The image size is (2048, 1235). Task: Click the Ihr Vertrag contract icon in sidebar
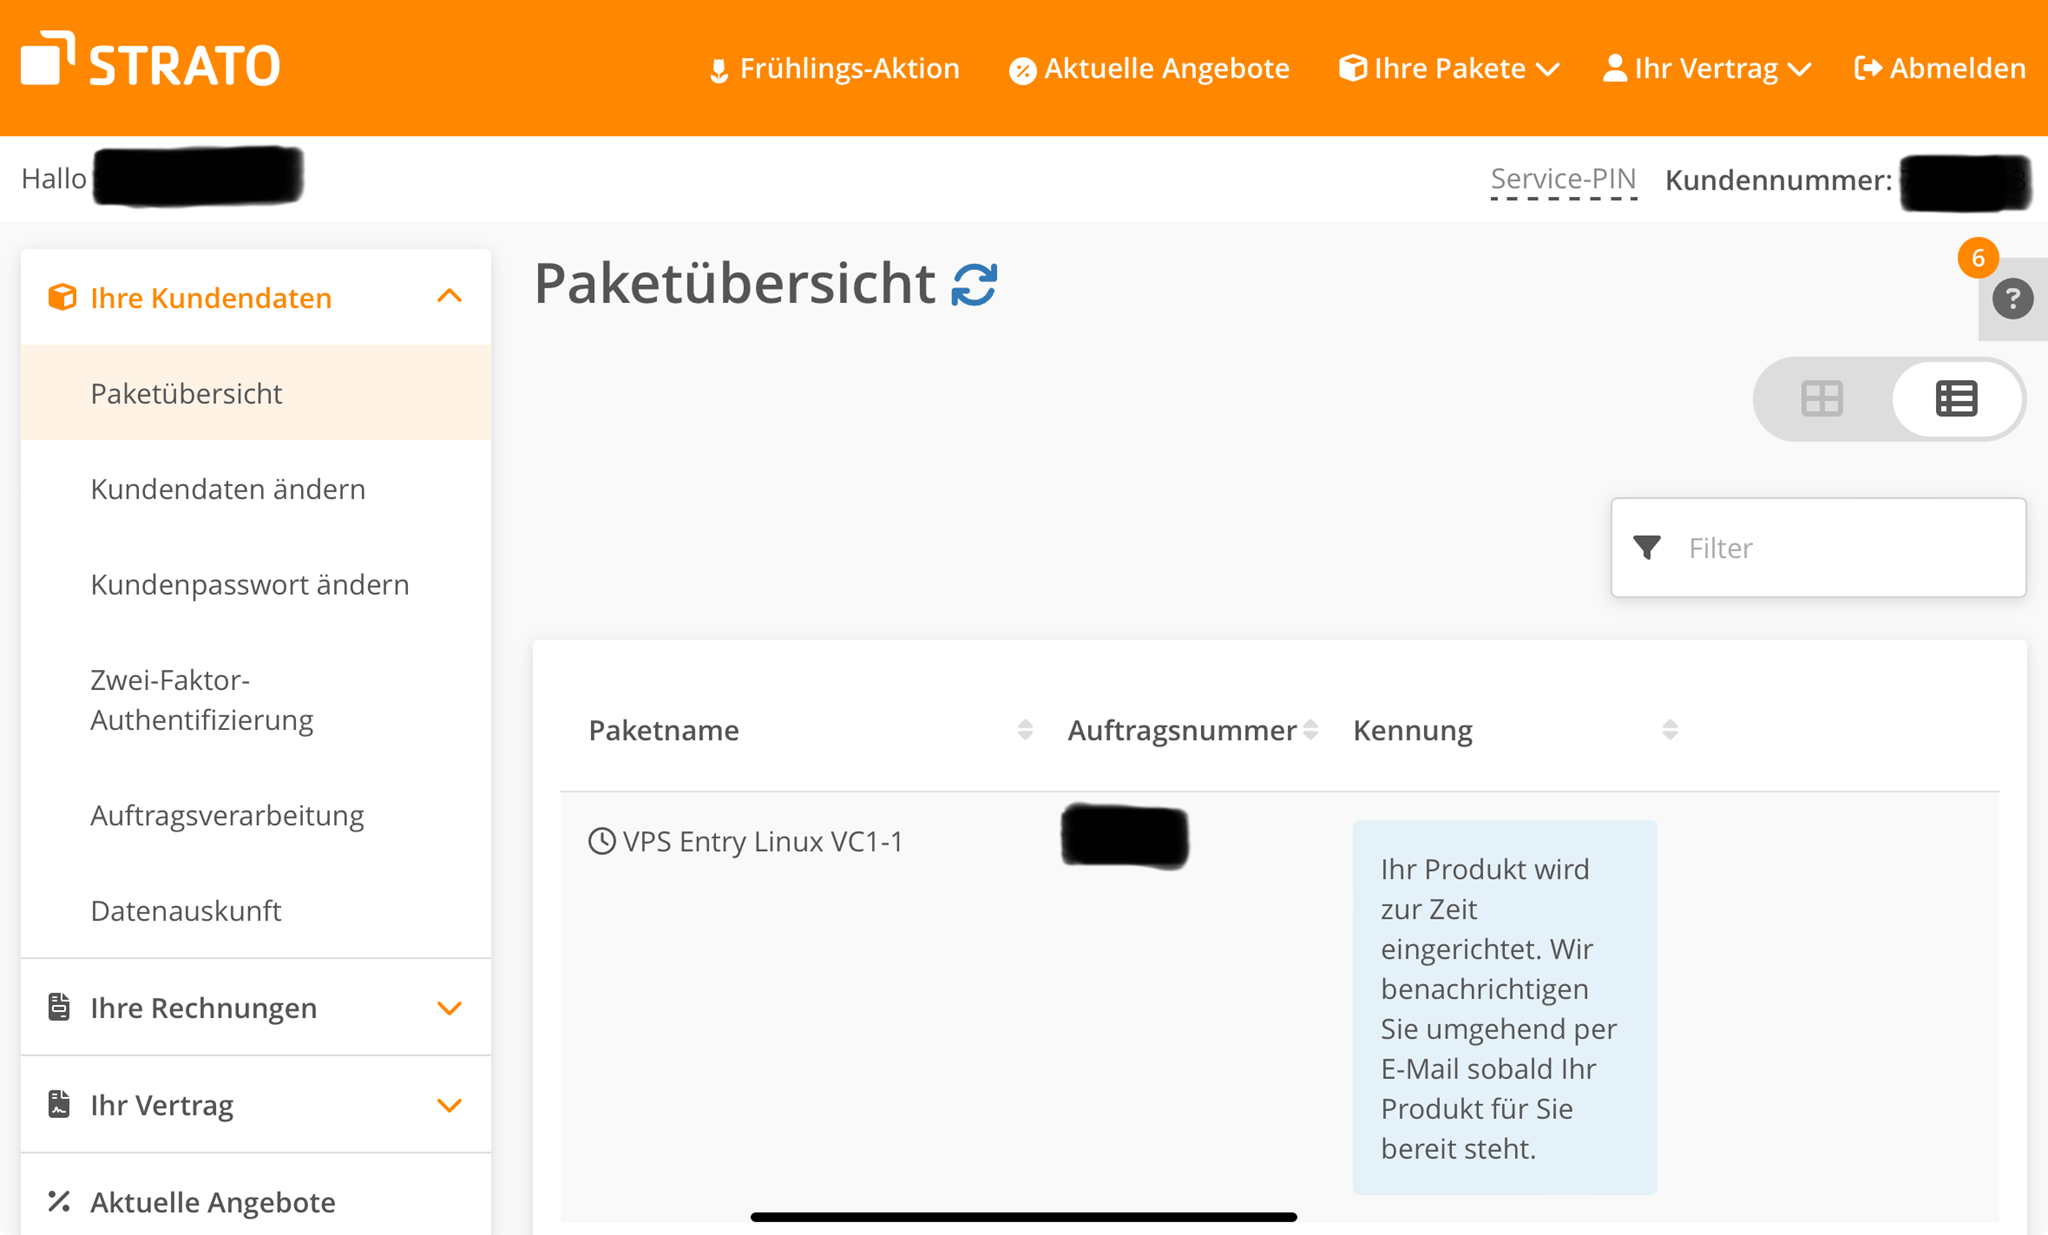59,1104
